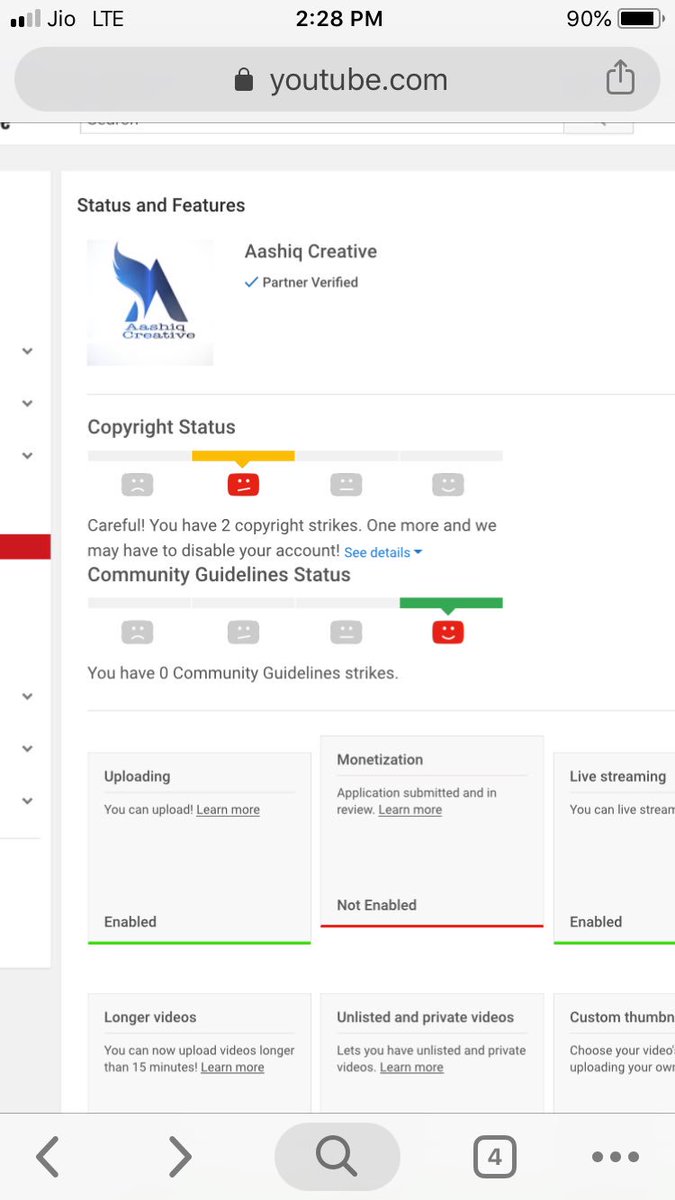The image size is (675, 1200).
Task: Tap the share icon in address bar
Action: [x=620, y=78]
